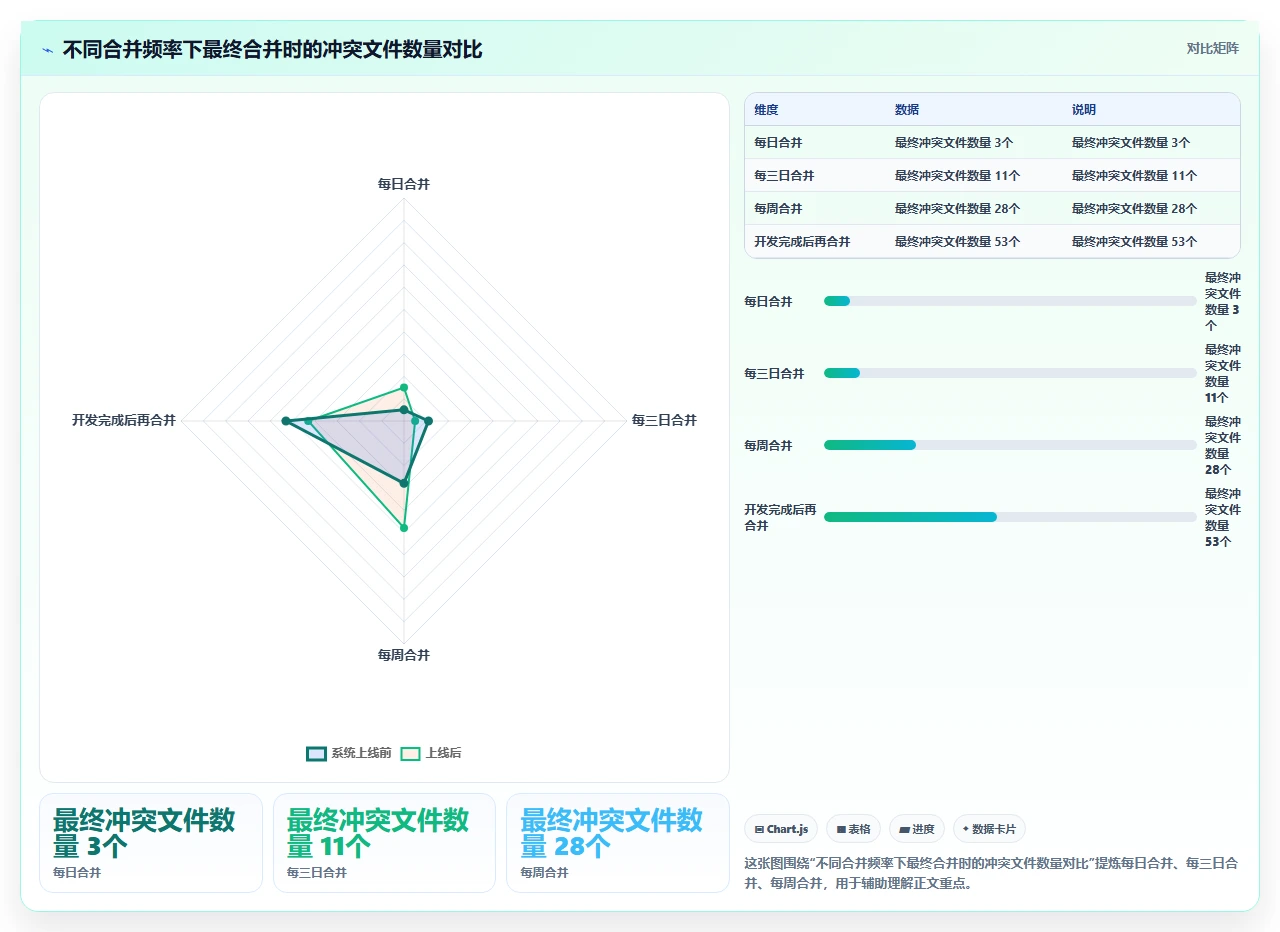Open the 最终冲突文件数量 3个 data card
Image resolution: width=1280 pixels, height=932 pixels.
(151, 843)
